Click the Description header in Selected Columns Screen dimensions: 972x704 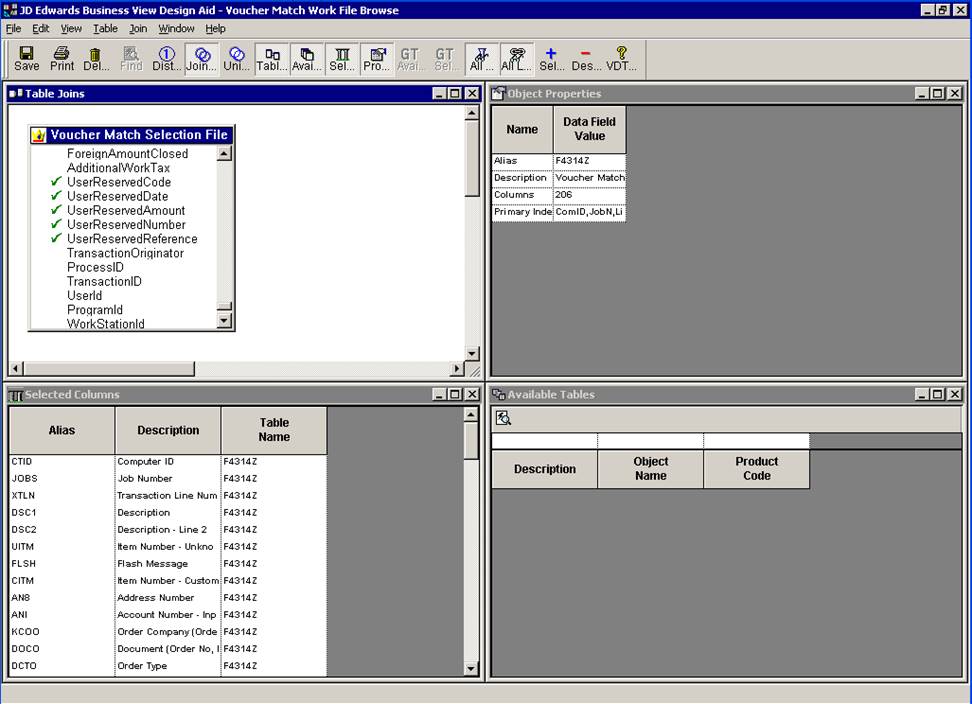point(168,430)
